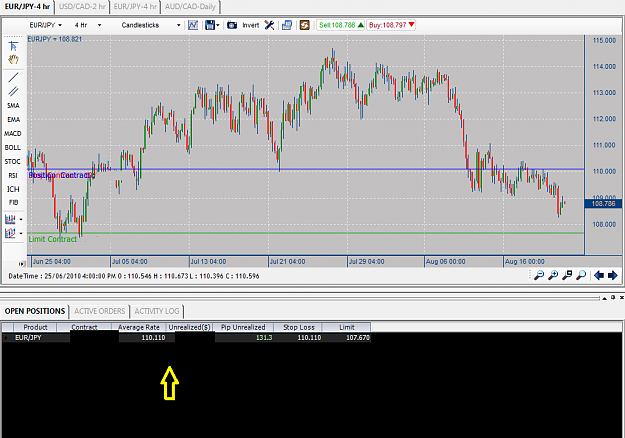Click the pip unrealized 131.3 value
Viewport: 625px width, 438px height.
pyautogui.click(x=264, y=338)
